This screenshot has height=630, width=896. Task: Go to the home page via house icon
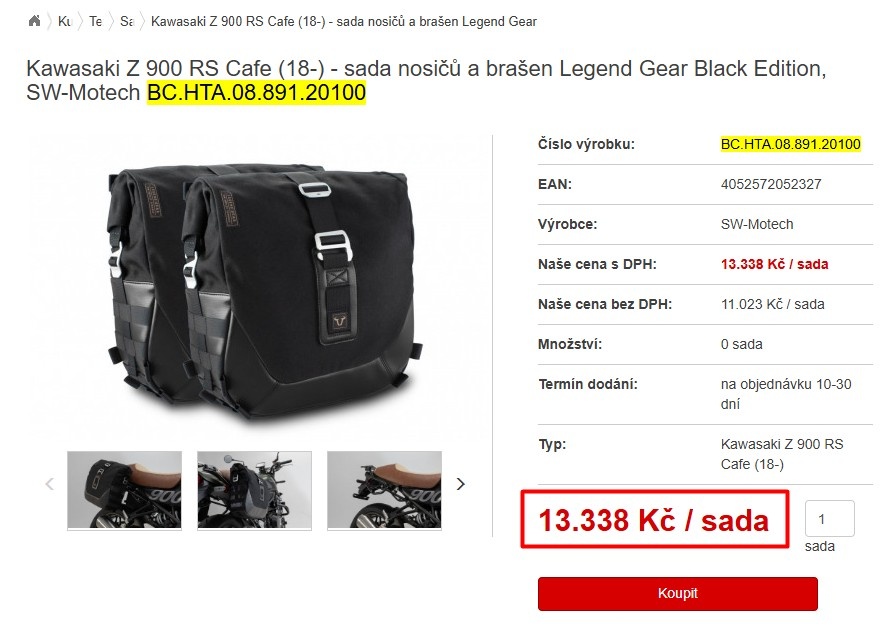(34, 21)
